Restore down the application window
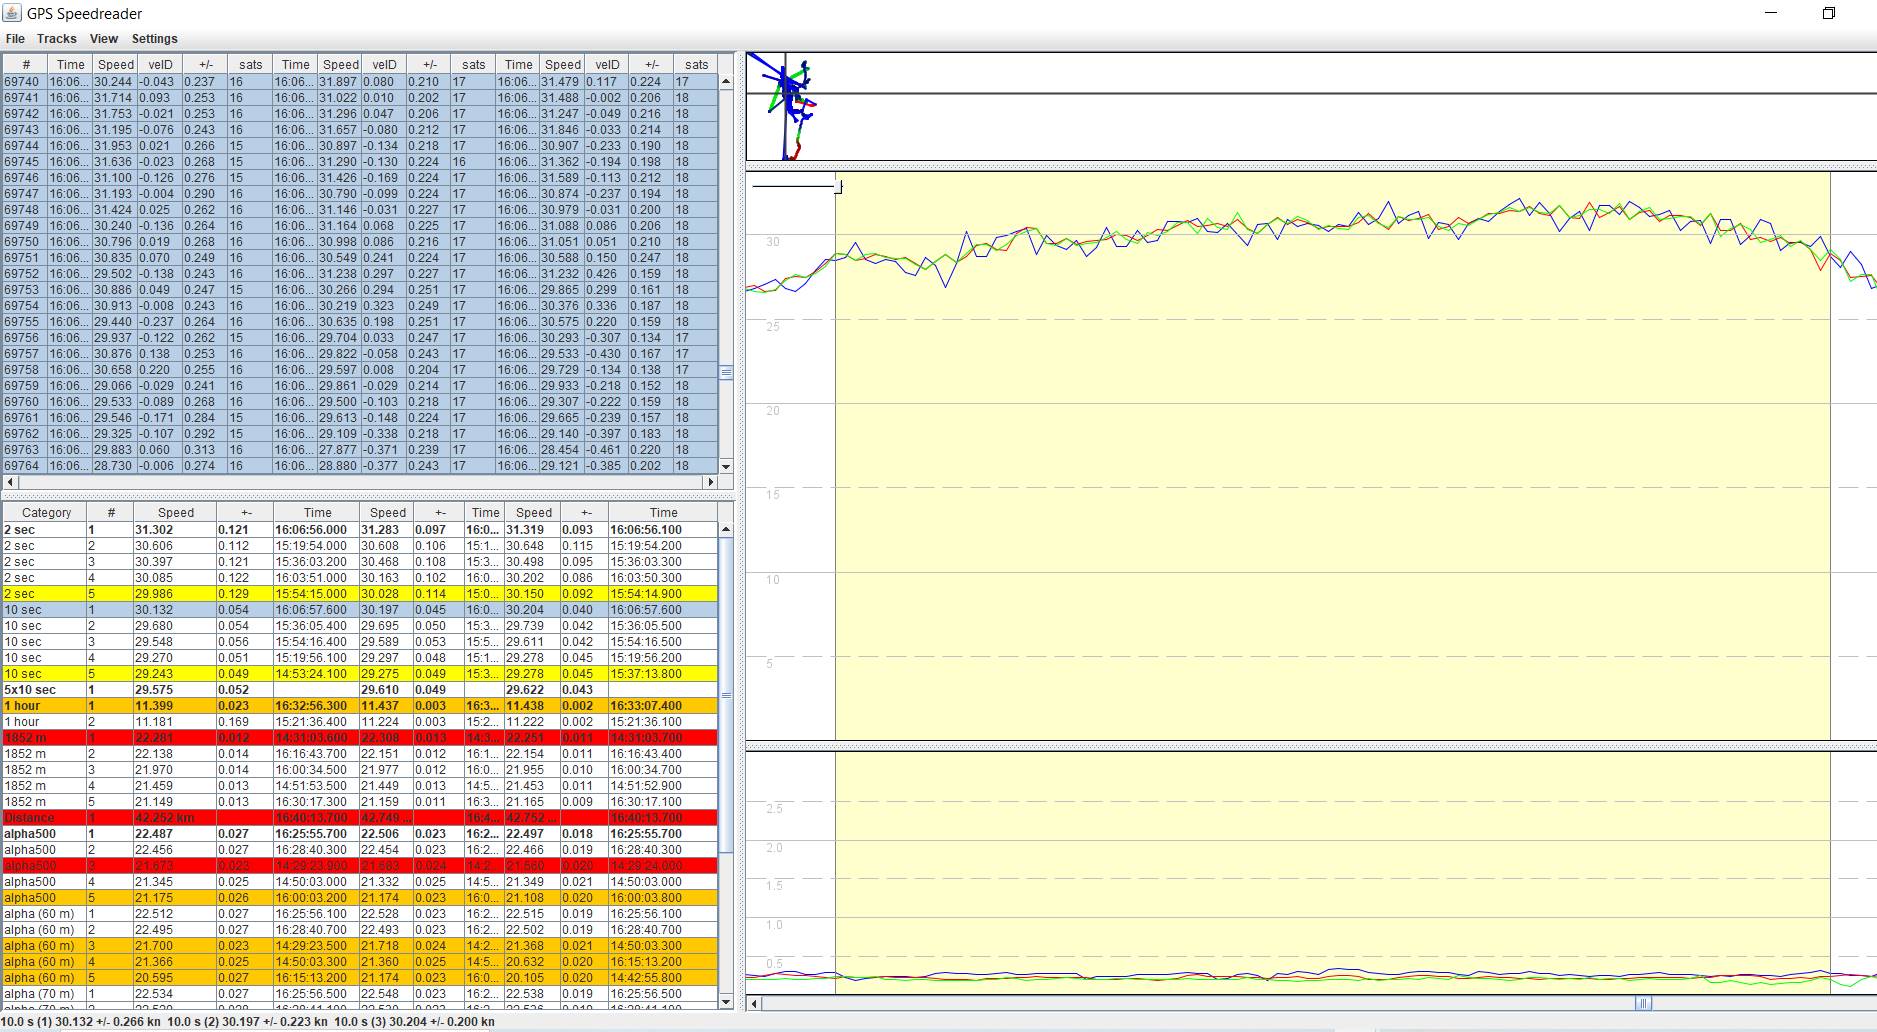Screen dimensions: 1877x1032 coord(1828,13)
